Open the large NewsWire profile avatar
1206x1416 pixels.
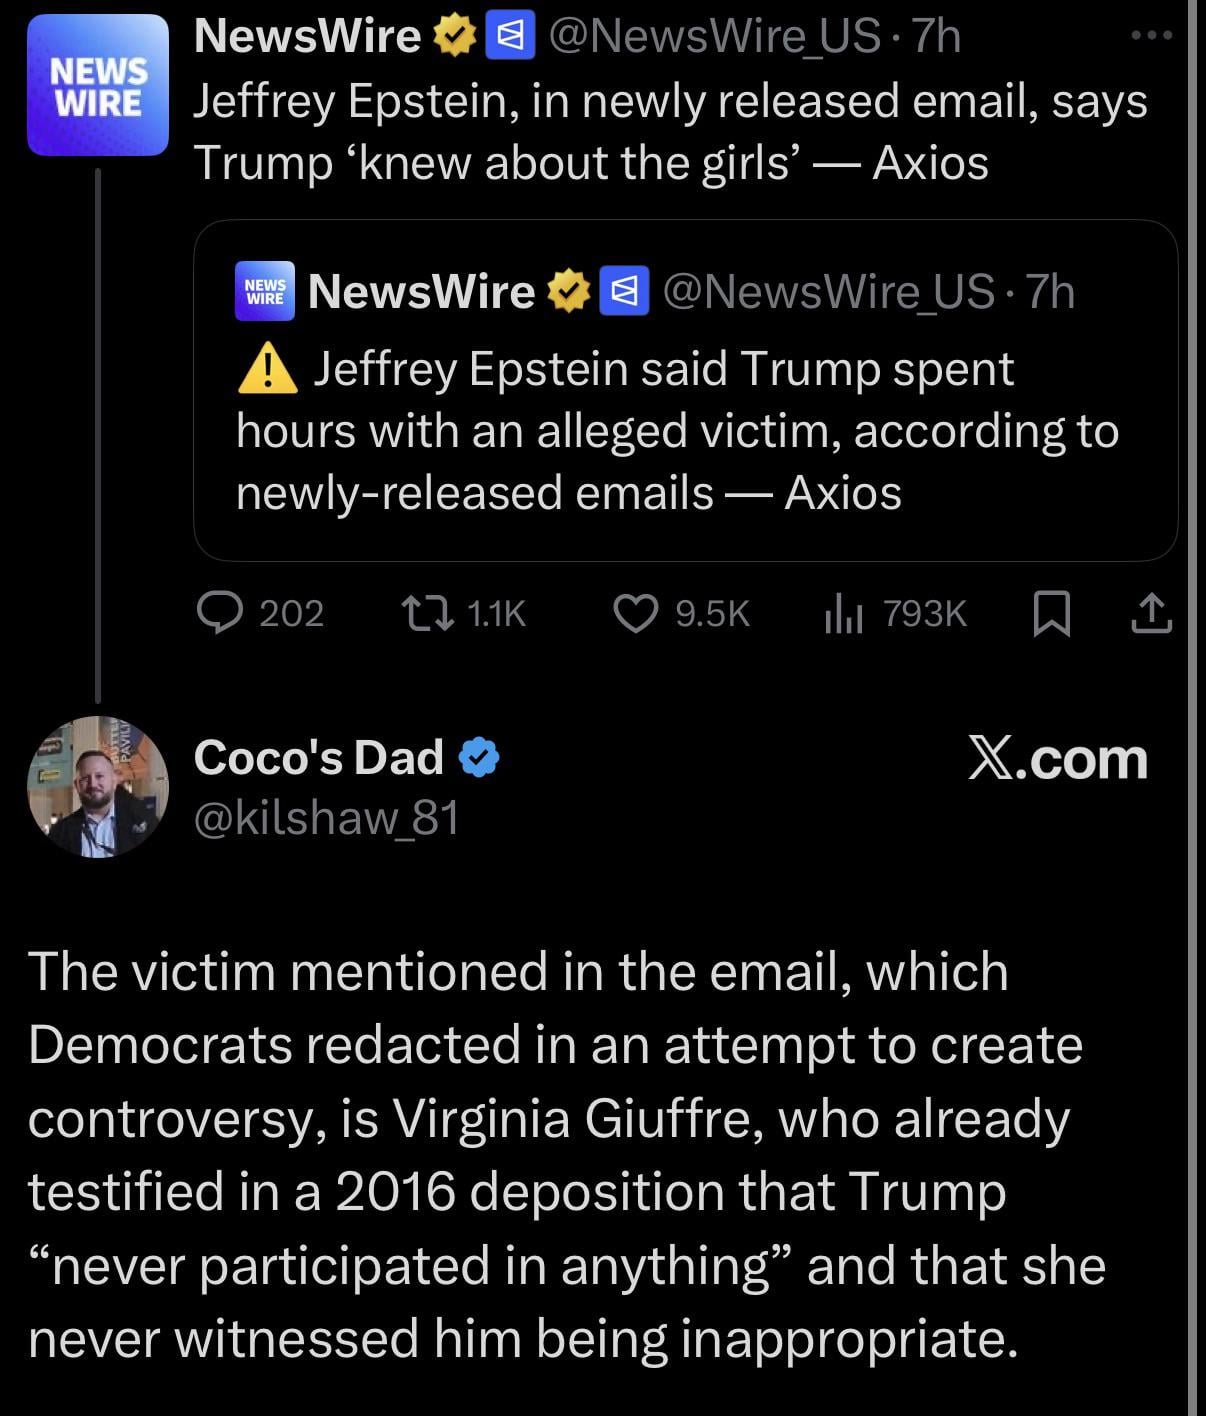coord(98,86)
